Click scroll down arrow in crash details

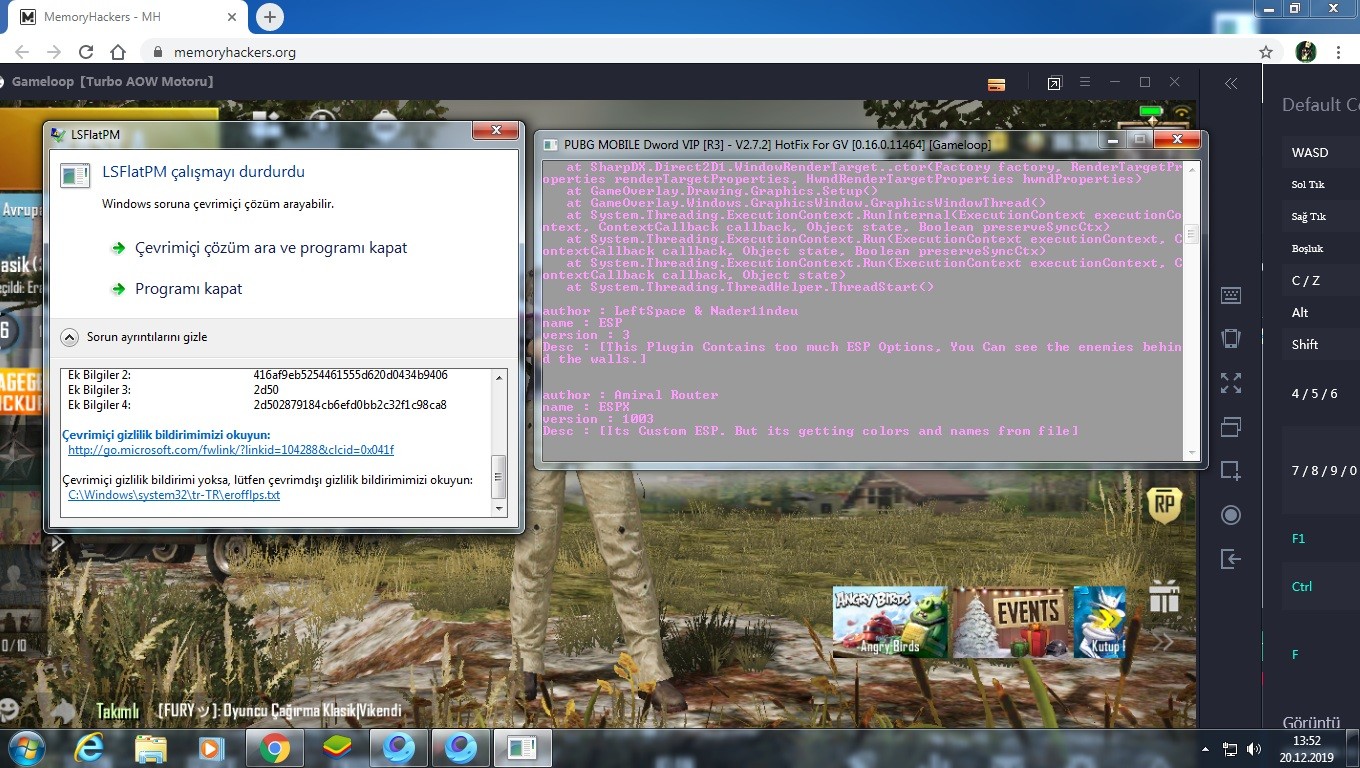point(500,509)
